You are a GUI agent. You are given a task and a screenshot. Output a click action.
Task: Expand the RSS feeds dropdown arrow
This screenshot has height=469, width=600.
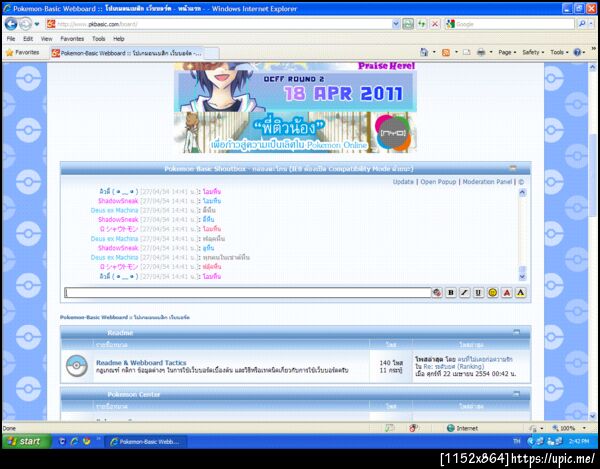pyautogui.click(x=456, y=52)
